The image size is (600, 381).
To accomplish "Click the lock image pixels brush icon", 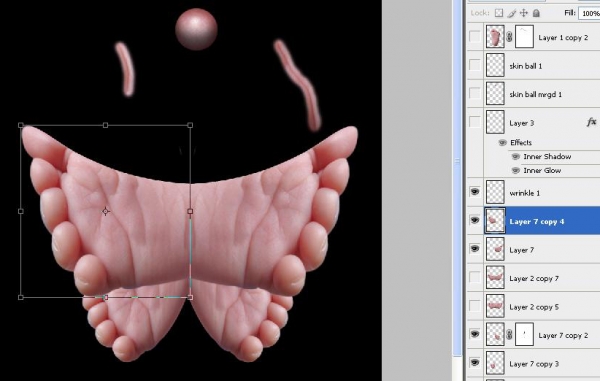I will pyautogui.click(x=512, y=13).
